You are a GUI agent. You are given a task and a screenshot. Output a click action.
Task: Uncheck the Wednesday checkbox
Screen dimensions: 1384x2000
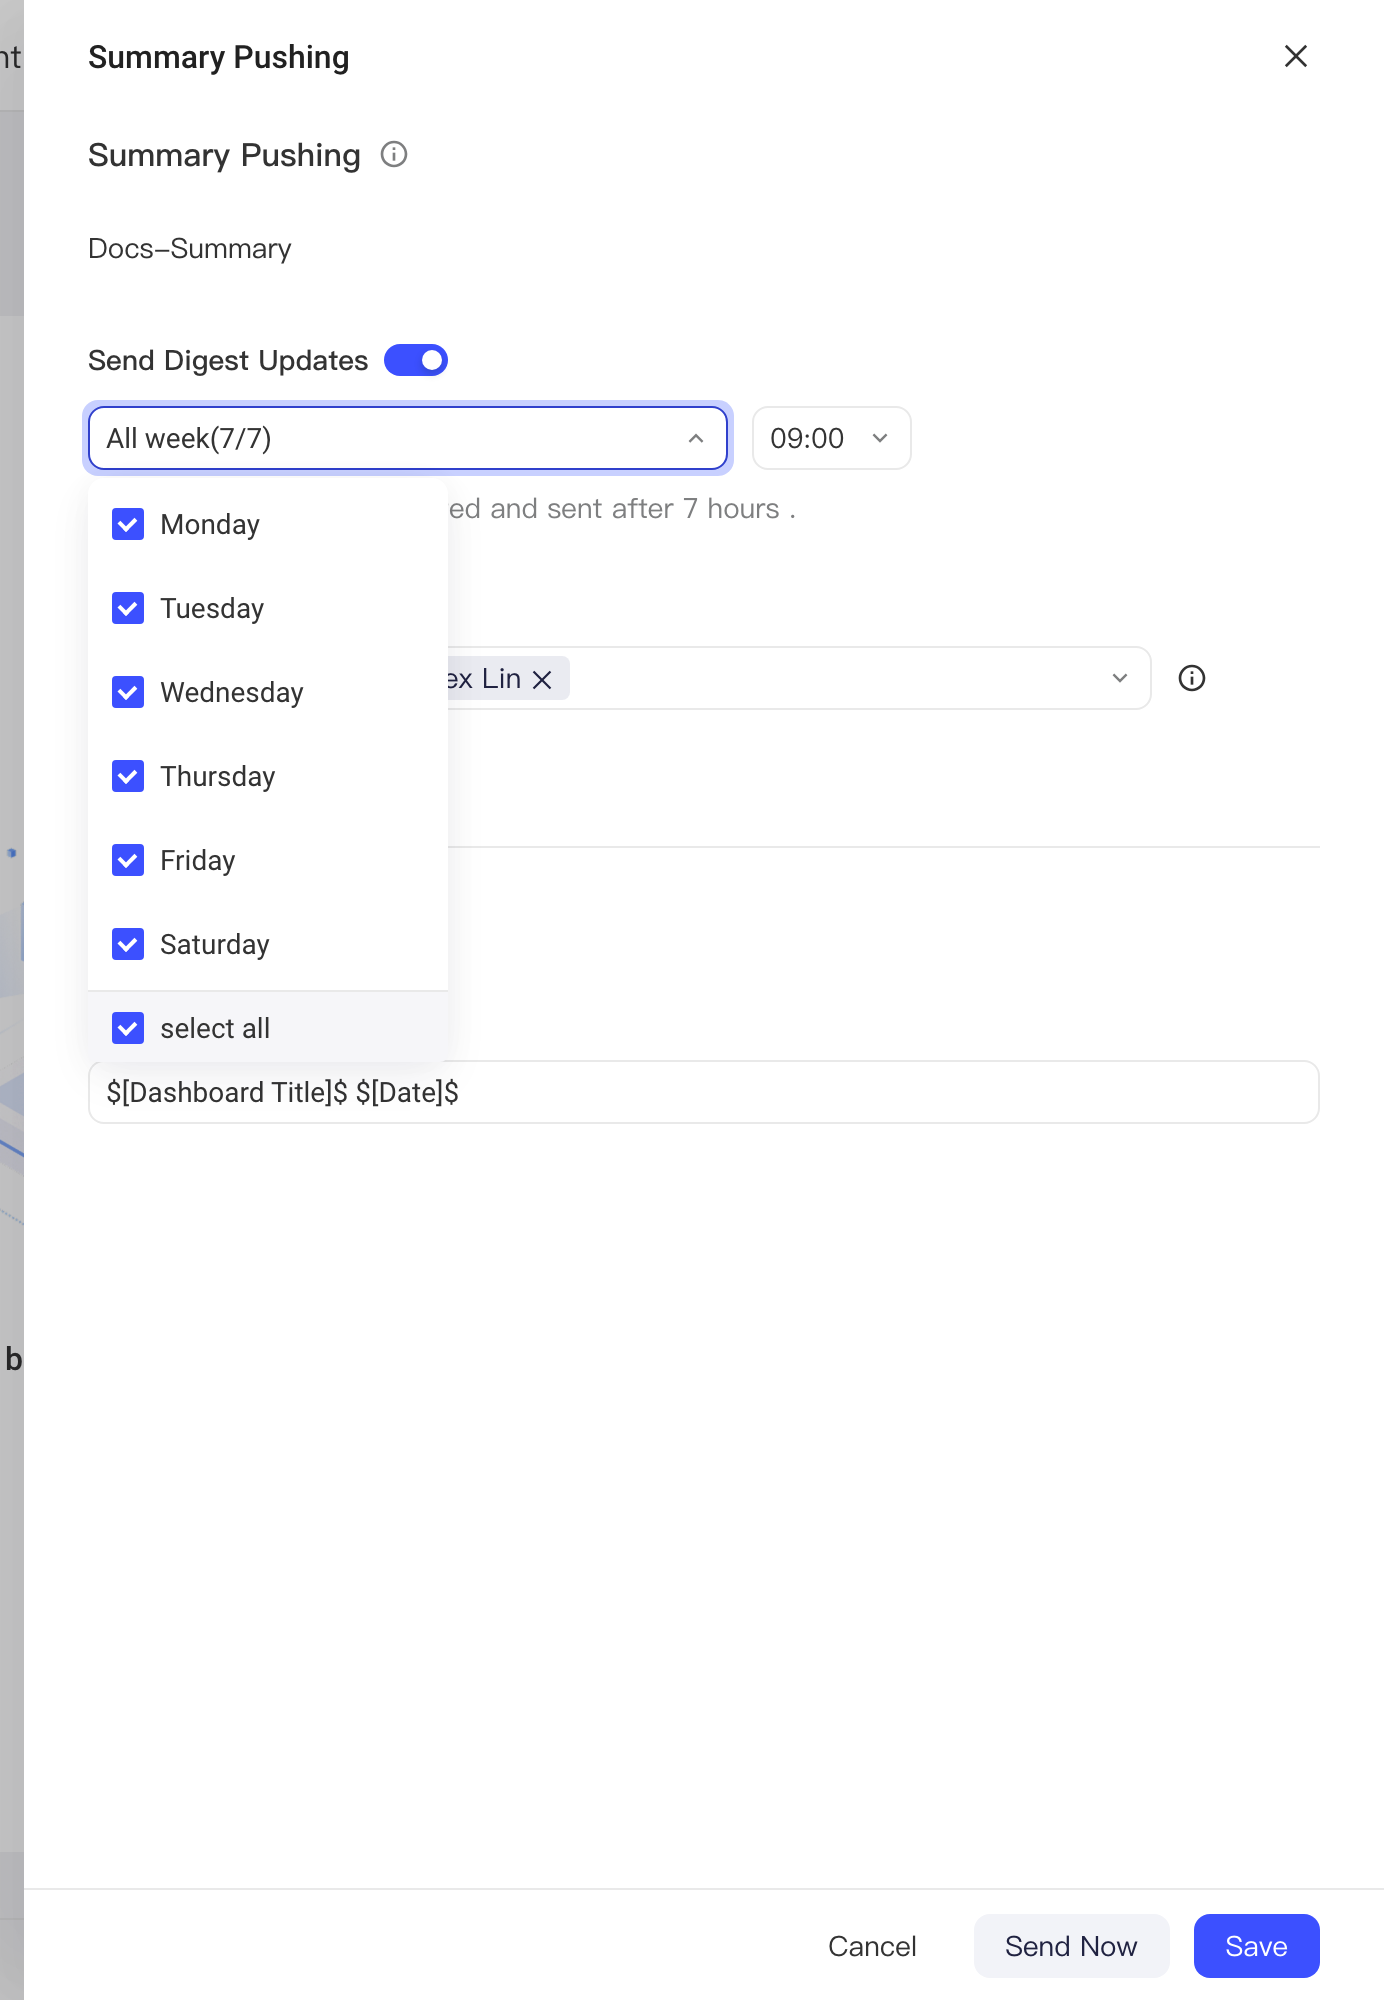pos(128,692)
